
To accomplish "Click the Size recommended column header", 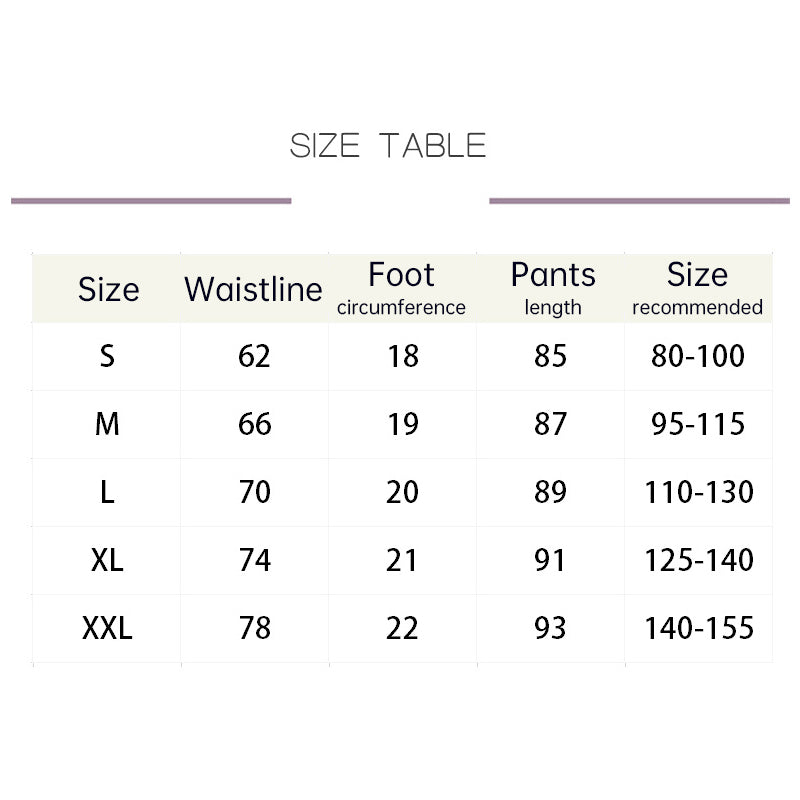I will pyautogui.click(x=697, y=288).
